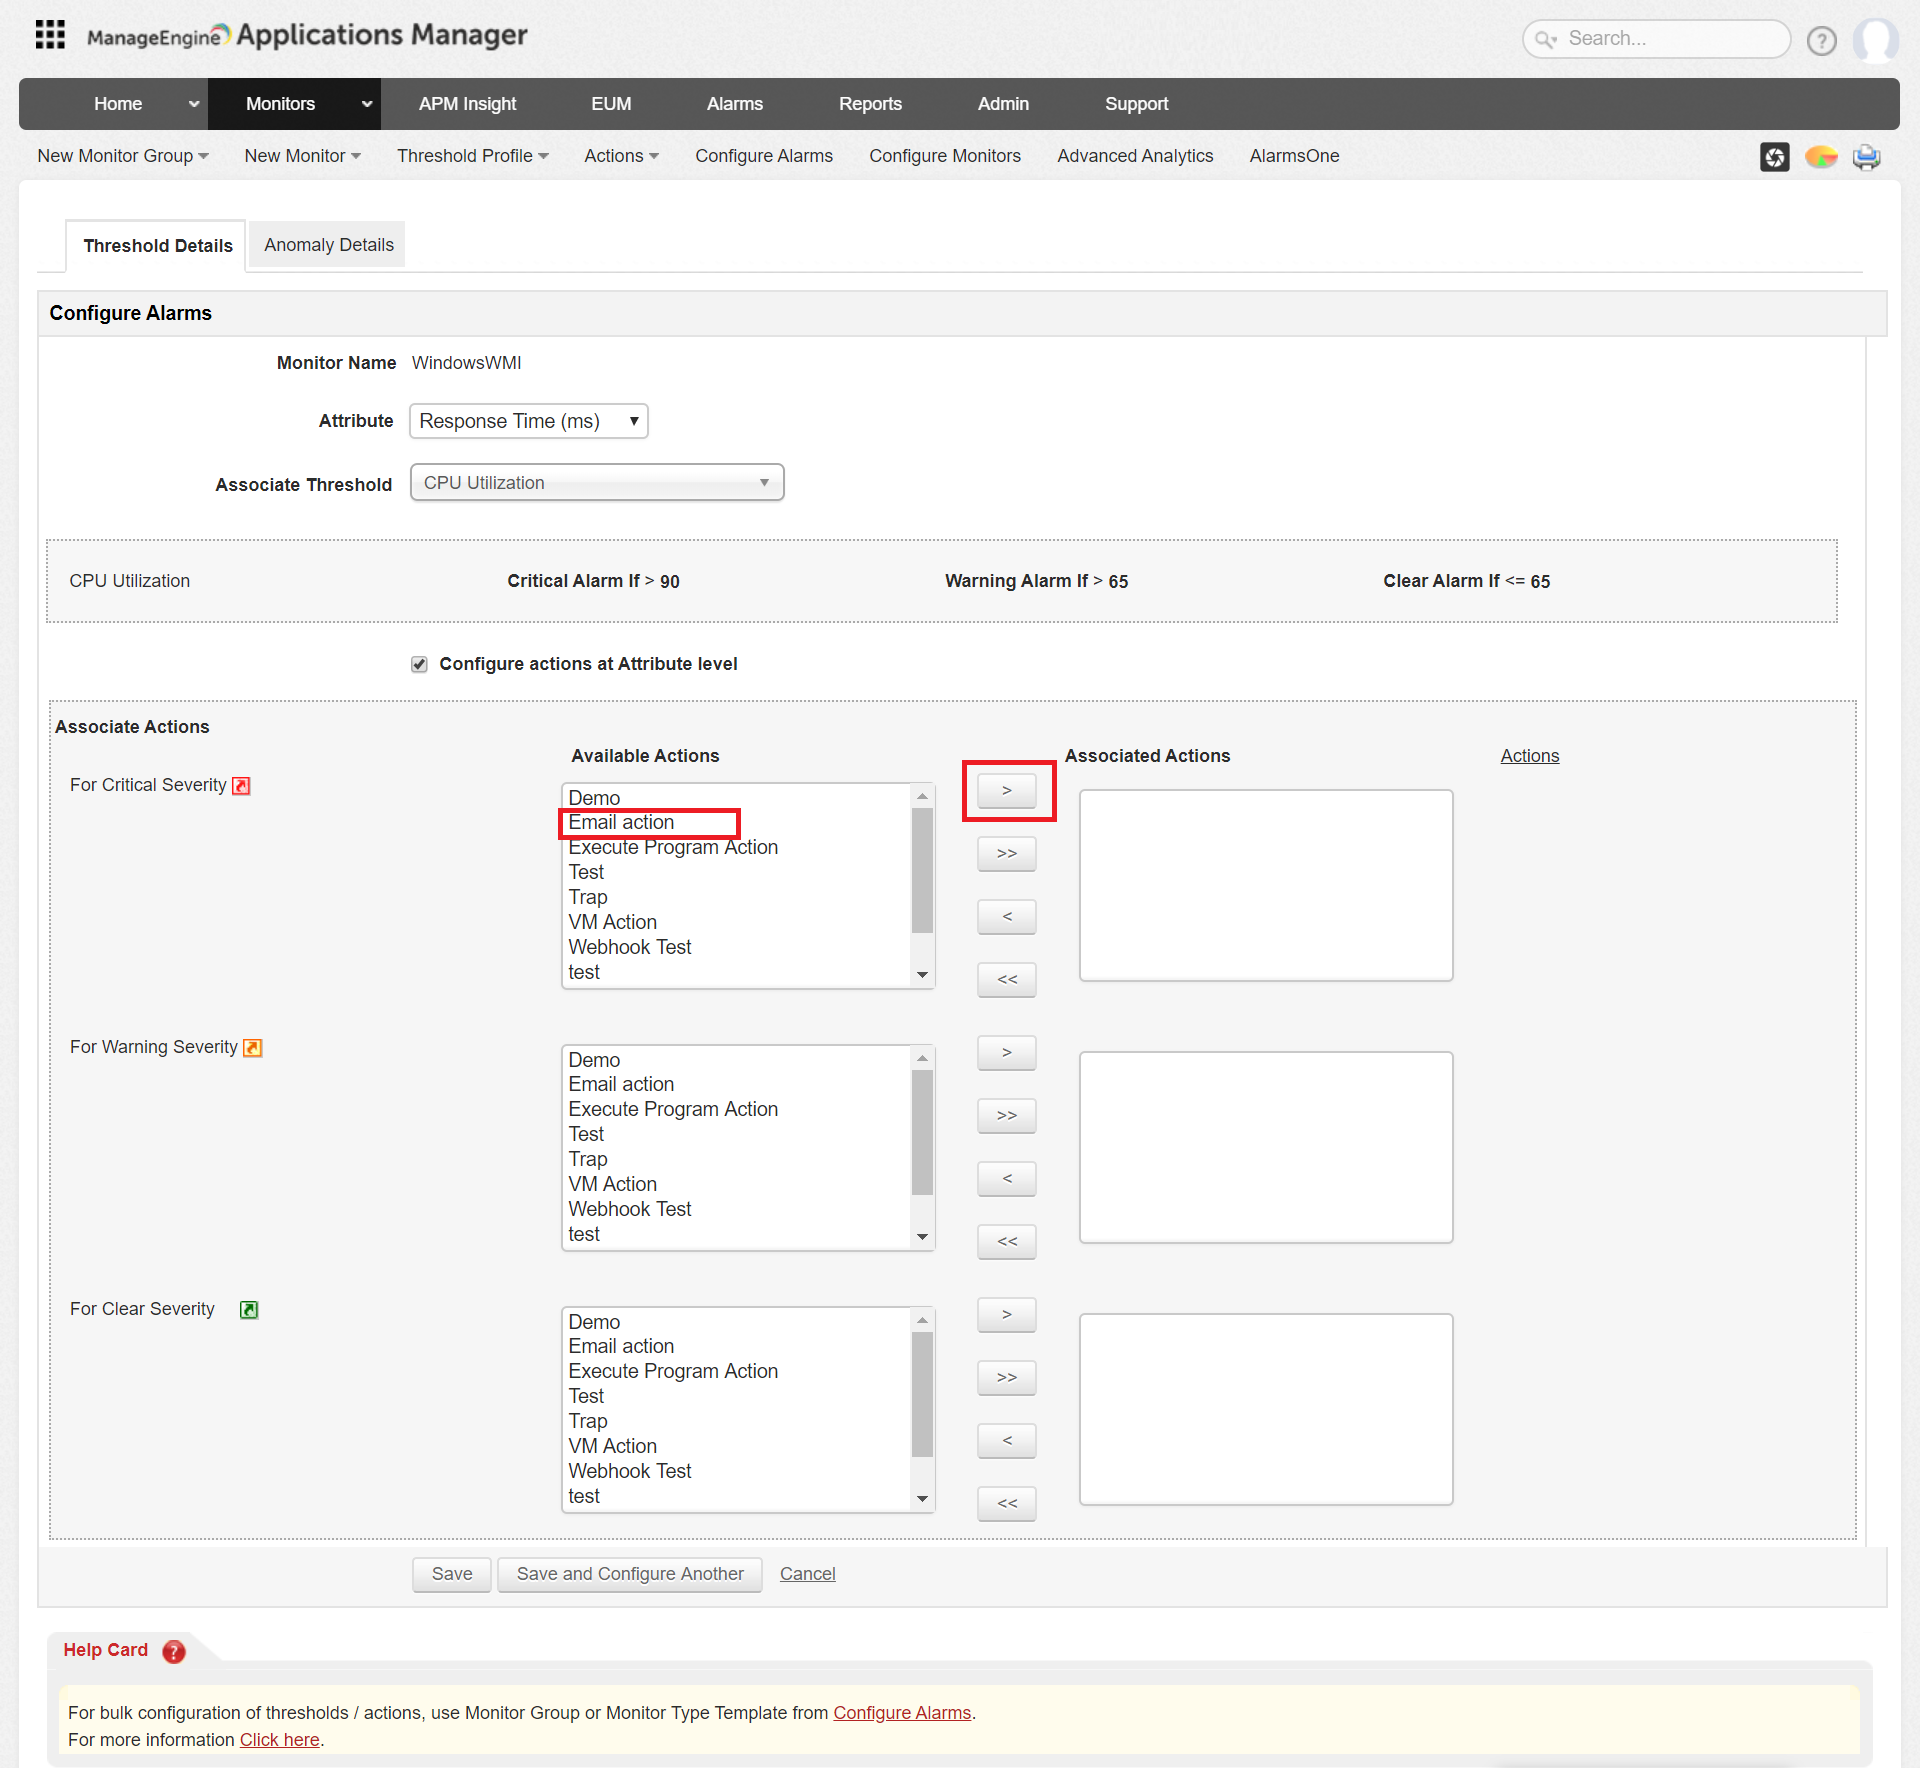Click the Help Card question icon

click(x=174, y=1651)
